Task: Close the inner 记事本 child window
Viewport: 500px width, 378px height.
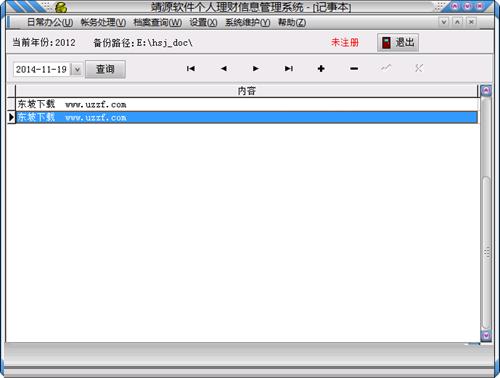Action: coord(471,22)
